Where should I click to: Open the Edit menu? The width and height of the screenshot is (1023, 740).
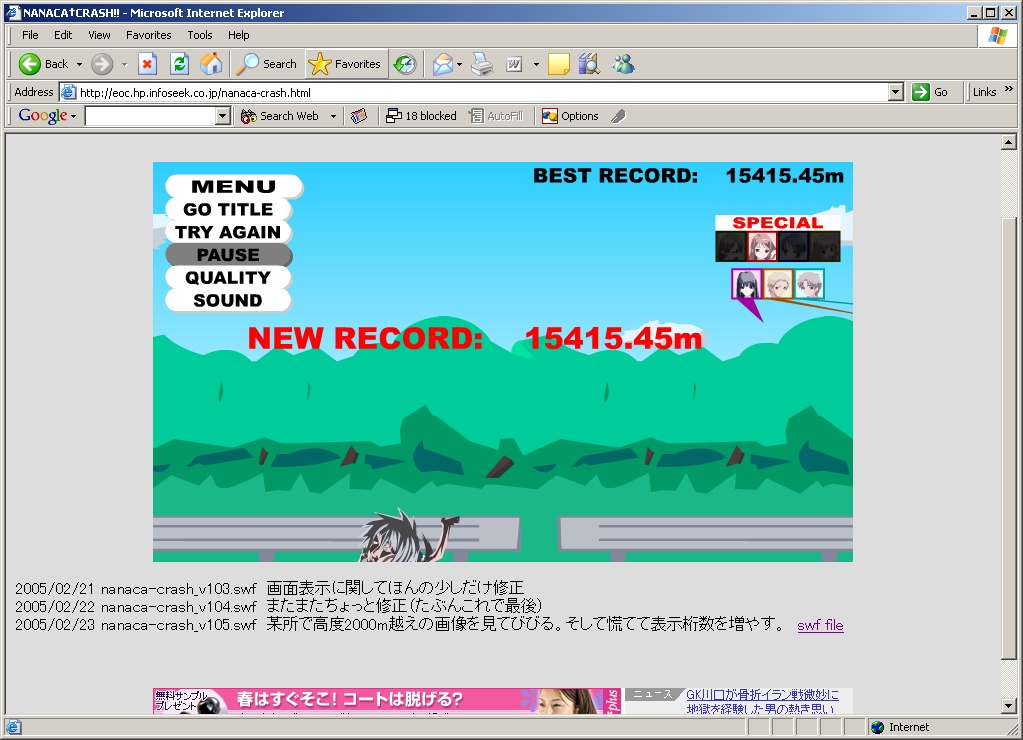pos(63,35)
